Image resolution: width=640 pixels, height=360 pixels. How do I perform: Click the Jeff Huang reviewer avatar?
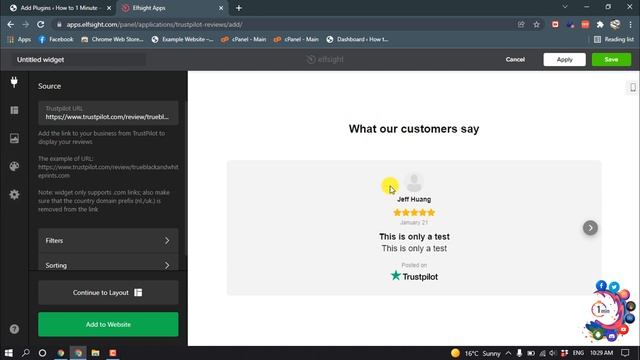coord(414,182)
